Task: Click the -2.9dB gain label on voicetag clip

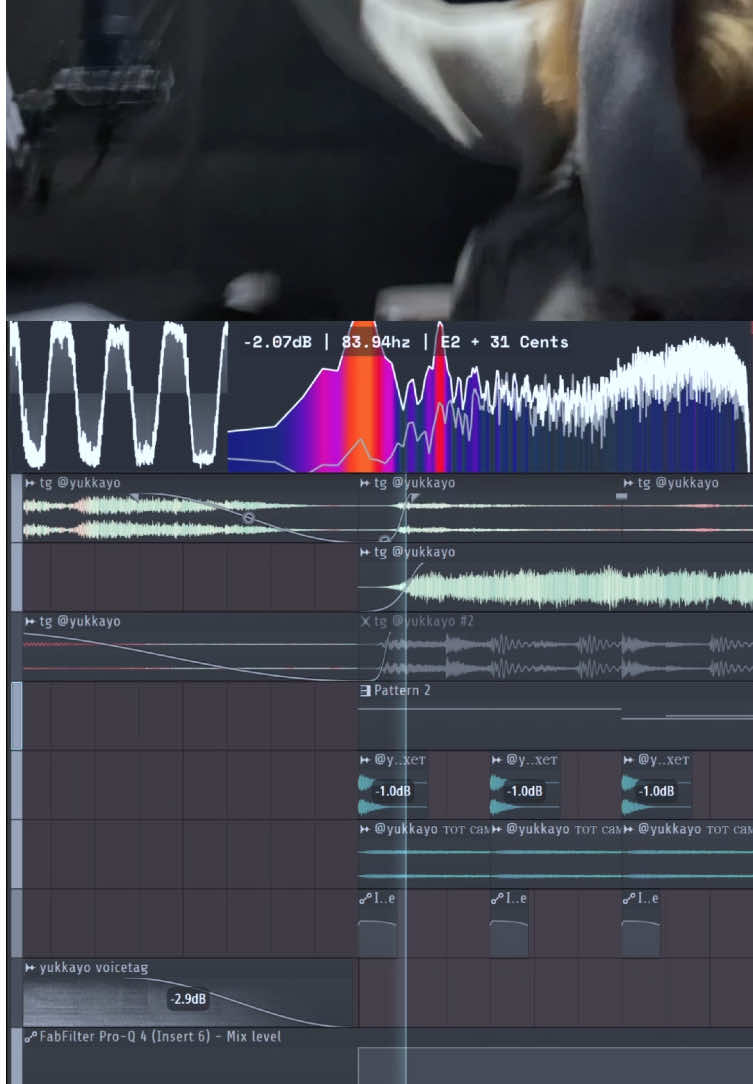Action: [188, 999]
